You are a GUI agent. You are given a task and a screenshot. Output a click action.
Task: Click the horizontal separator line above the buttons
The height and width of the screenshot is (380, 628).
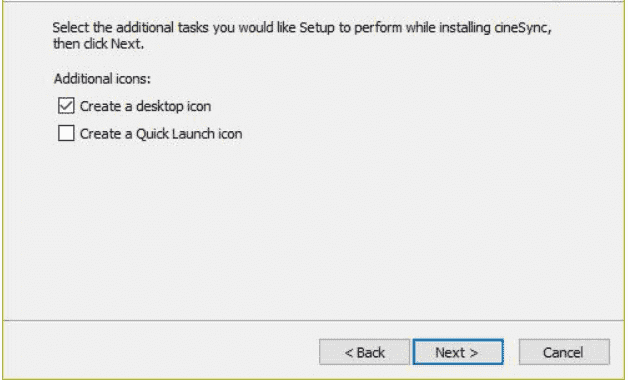pos(314,320)
